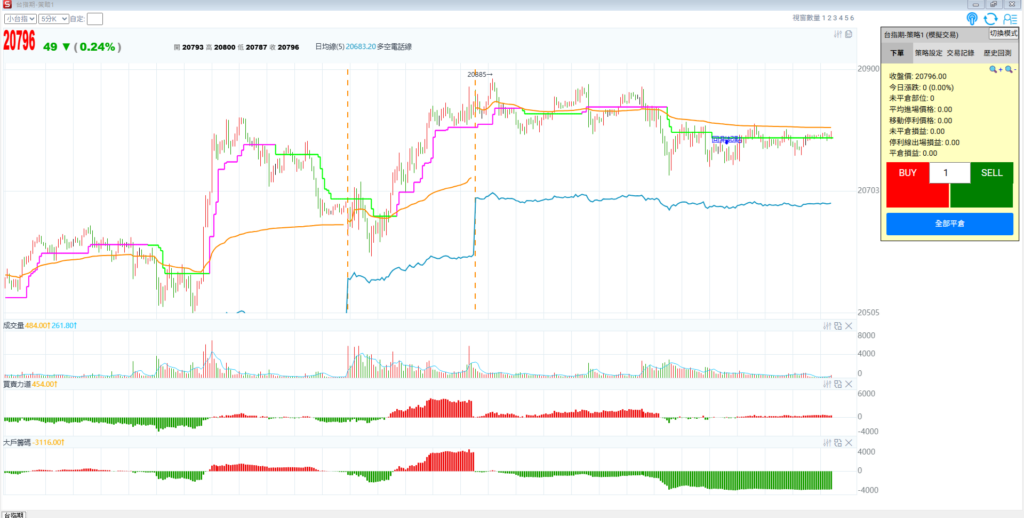Image resolution: width=1024 pixels, height=518 pixels.
Task: Toggle trading mode with 切換模式 button
Action: (1002, 34)
